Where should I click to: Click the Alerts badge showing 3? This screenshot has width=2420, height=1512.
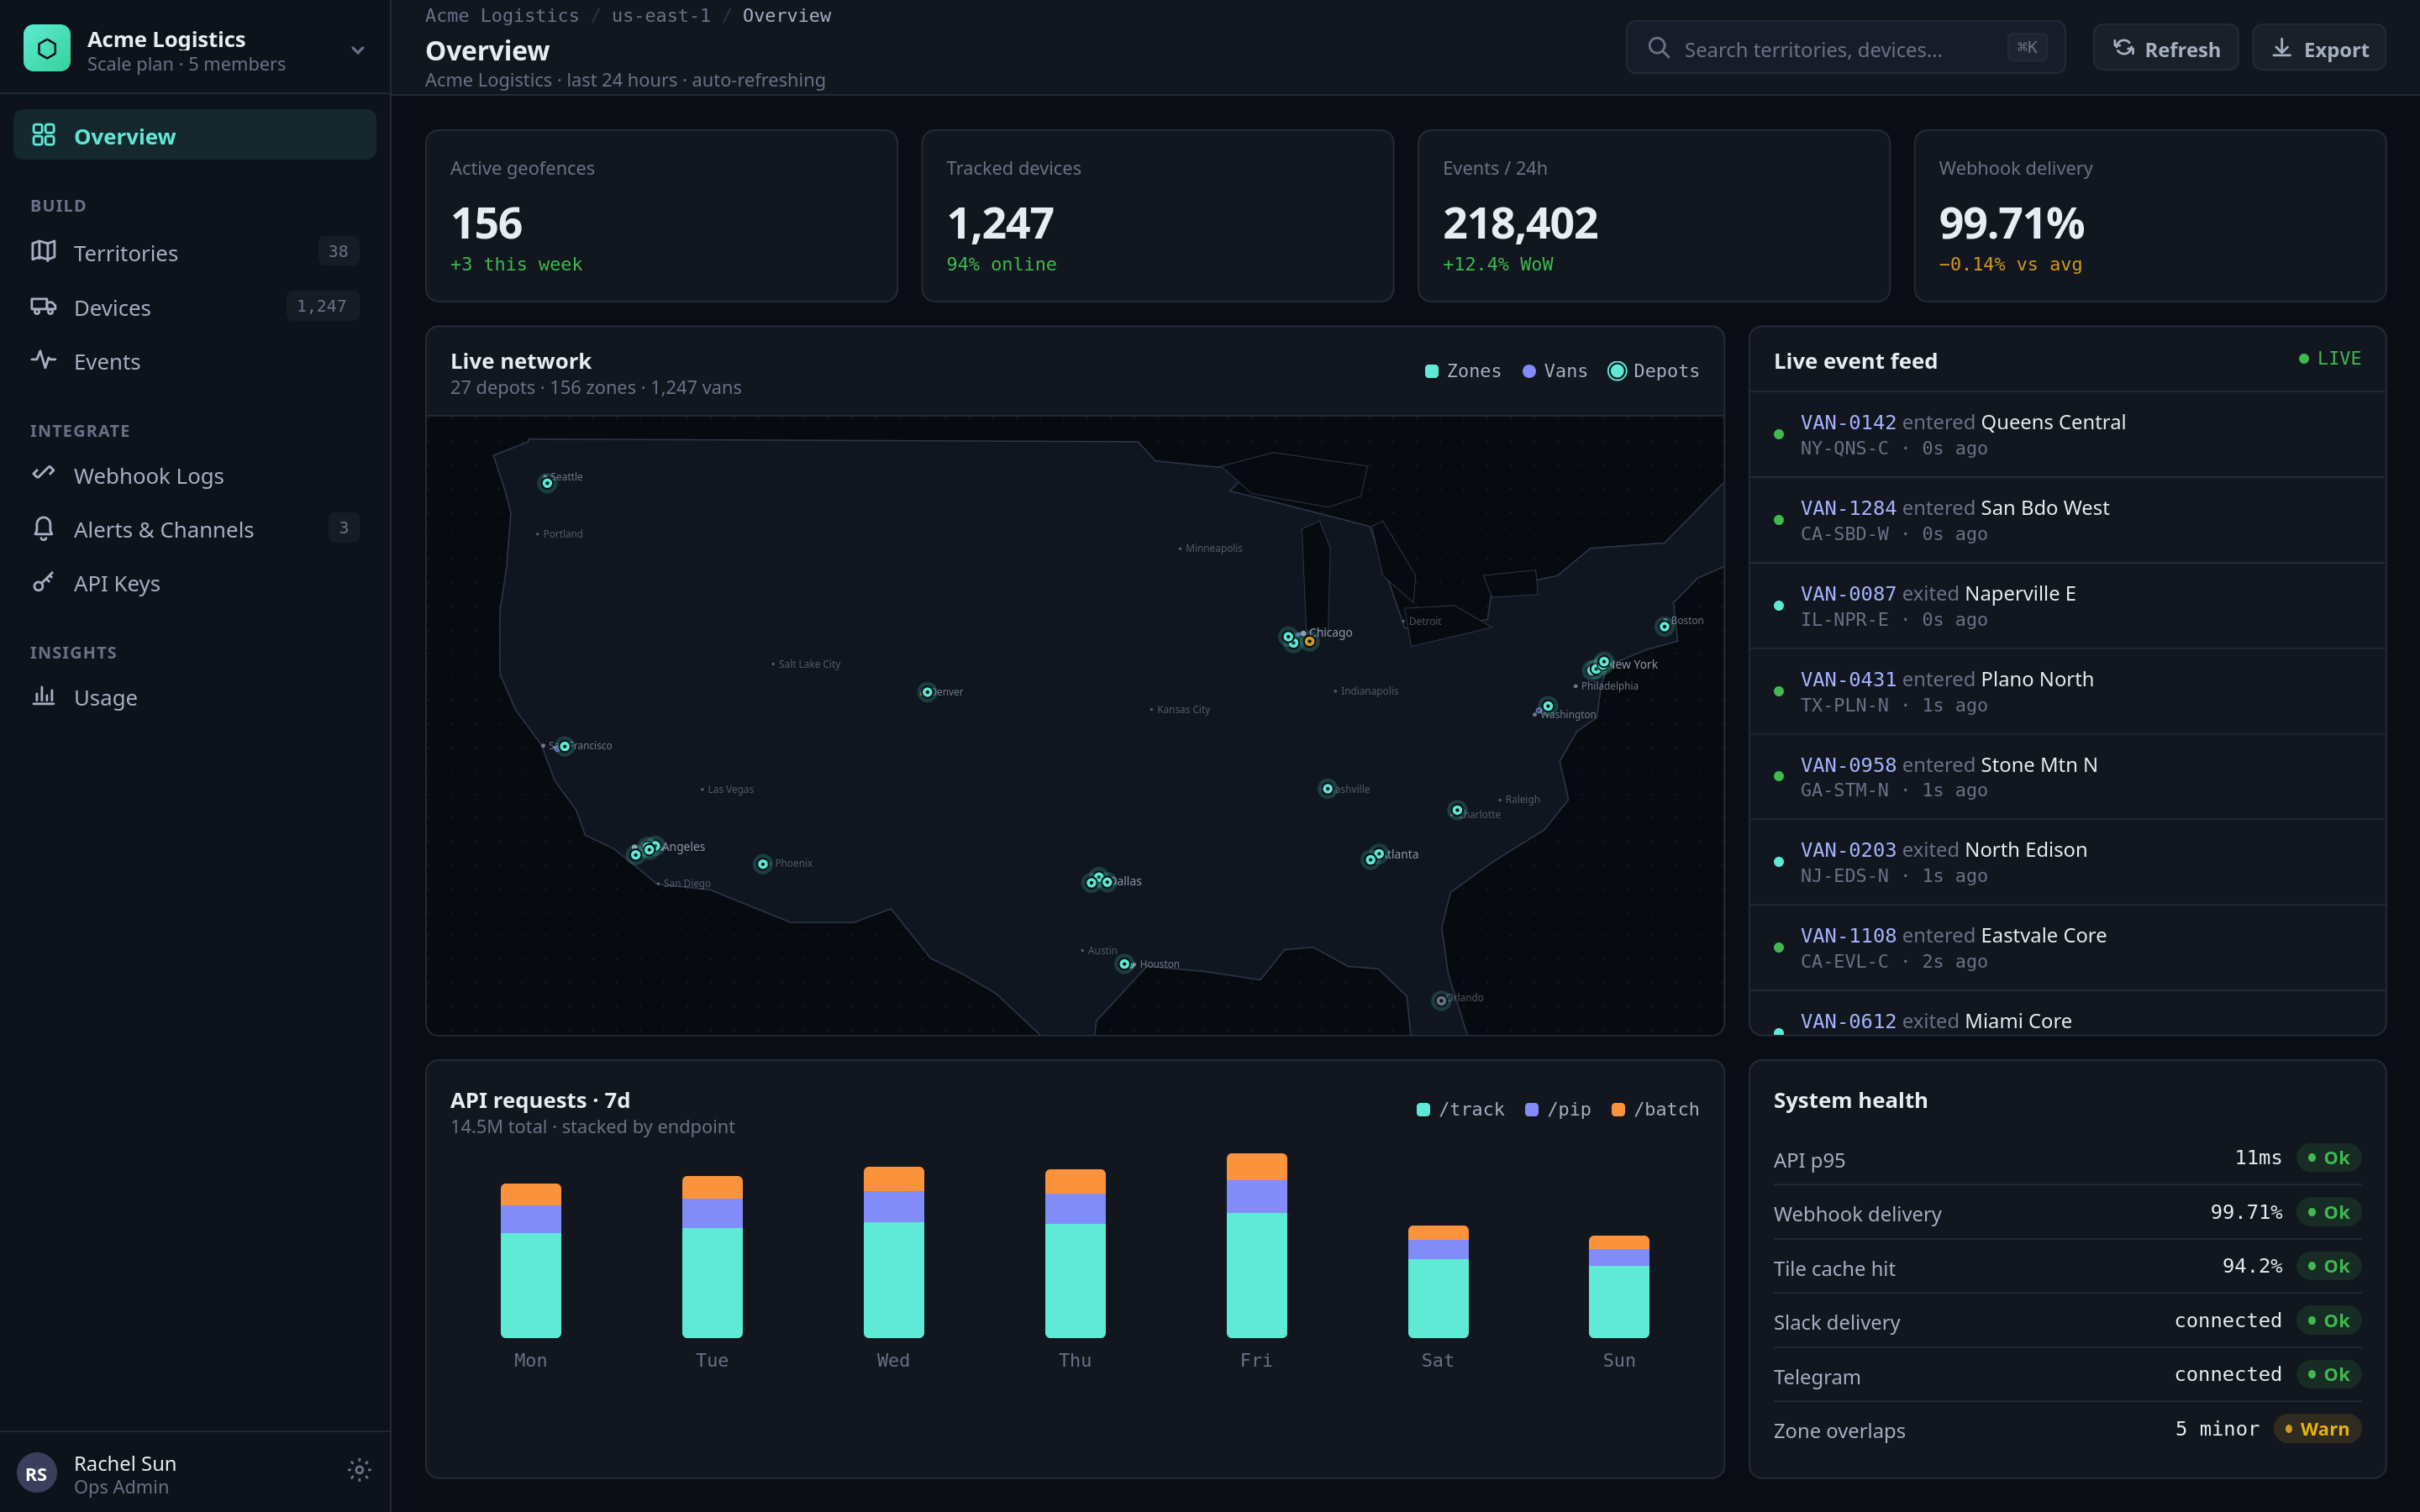tap(344, 527)
